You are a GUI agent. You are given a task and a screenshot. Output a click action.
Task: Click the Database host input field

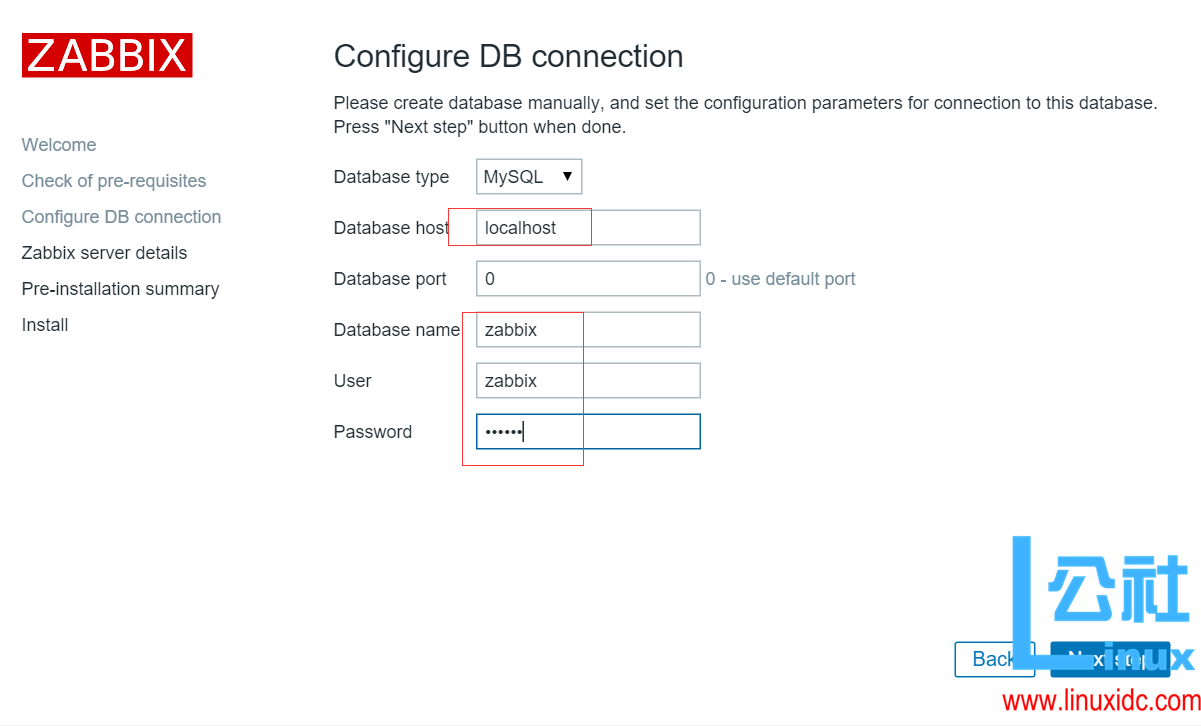pyautogui.click(x=587, y=227)
